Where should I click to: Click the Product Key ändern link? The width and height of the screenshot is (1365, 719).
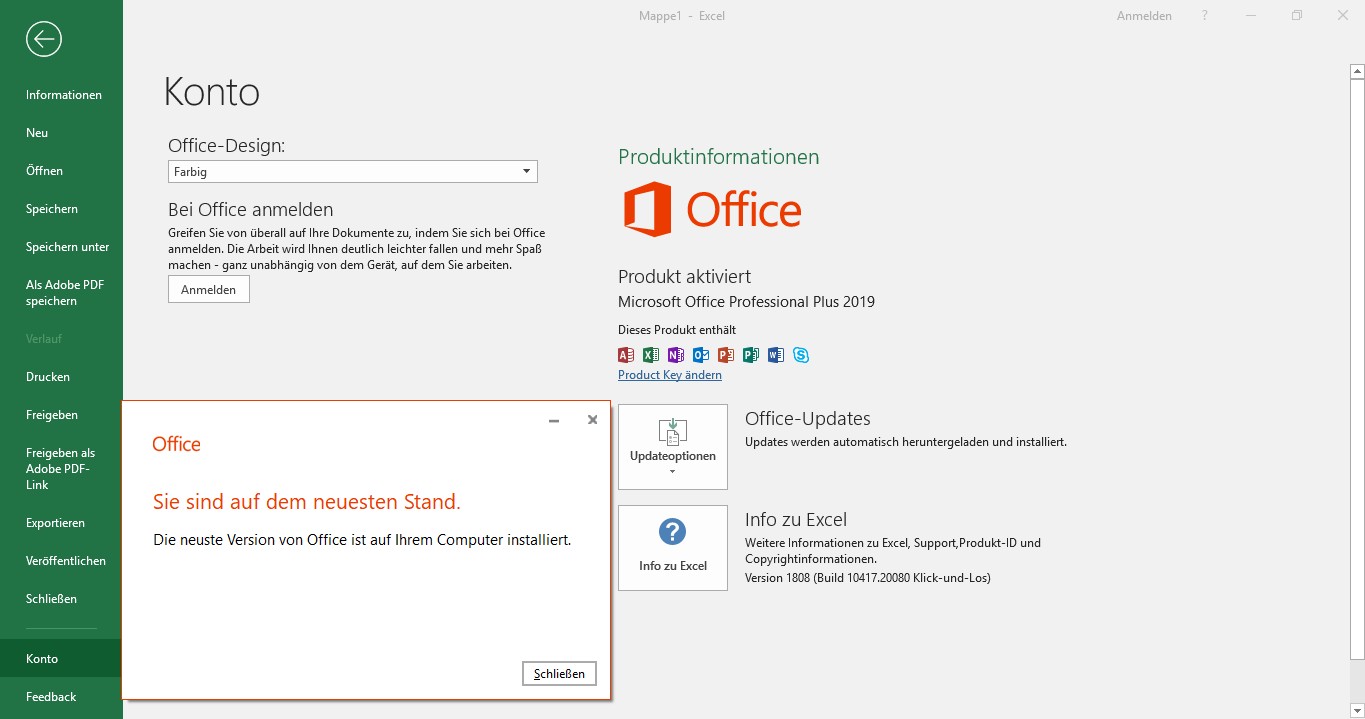click(x=670, y=375)
